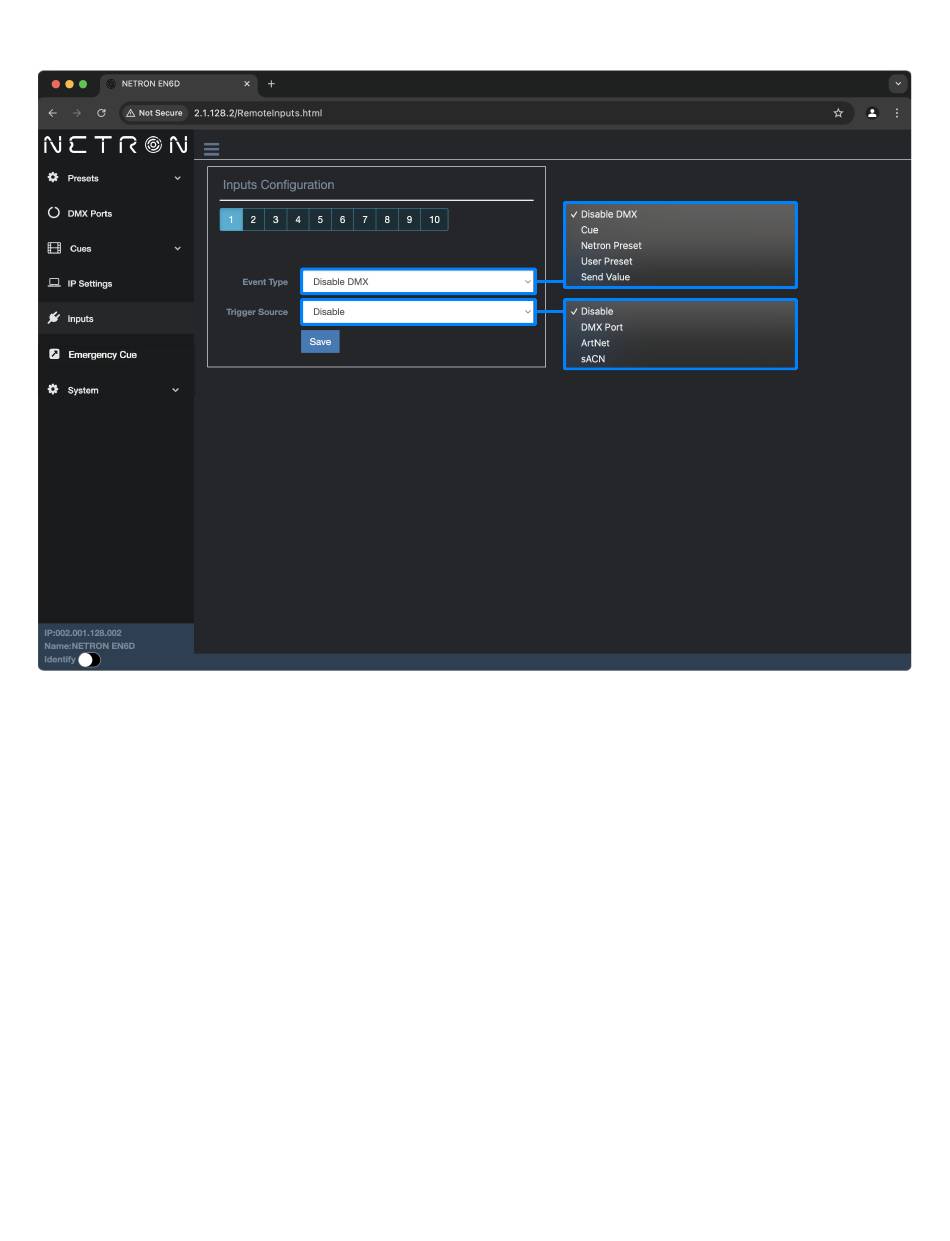Close the NETRON EN6D browser tab
The height and width of the screenshot is (1241, 950).
[x=247, y=84]
